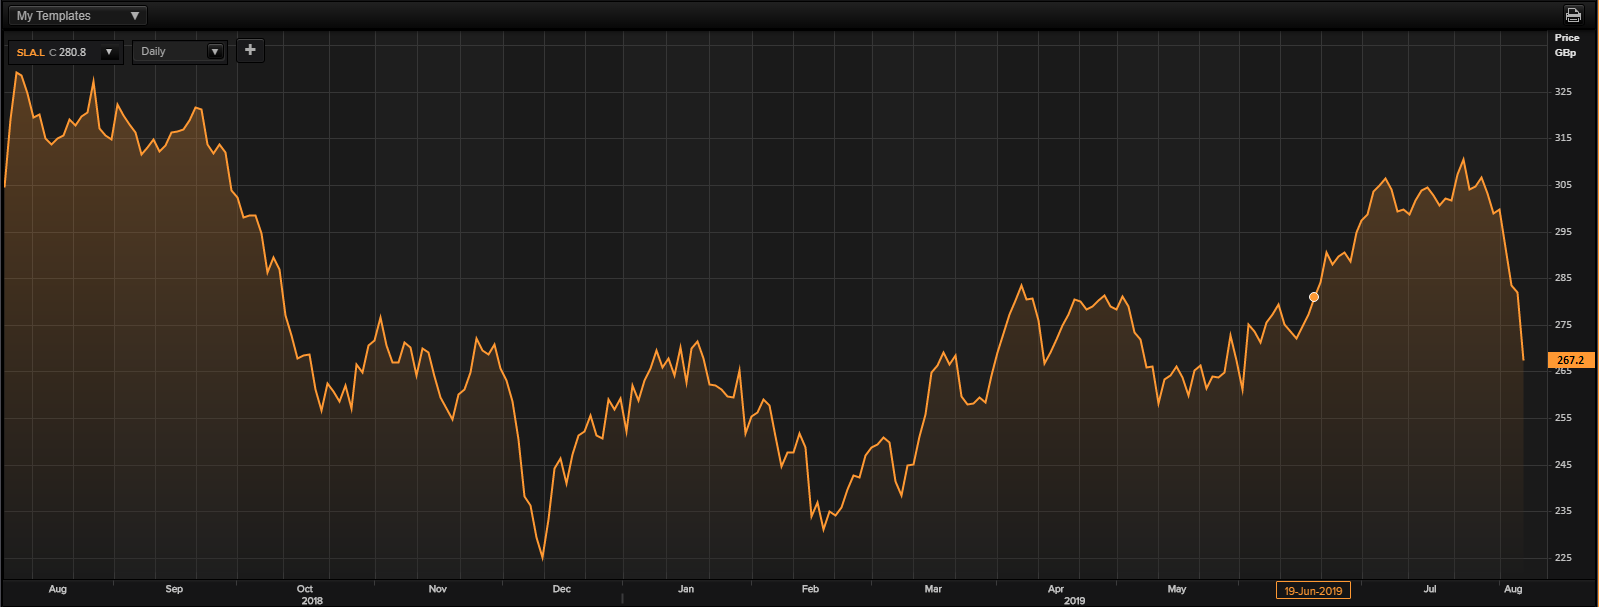Open the My Templates dropdown

[x=78, y=16]
